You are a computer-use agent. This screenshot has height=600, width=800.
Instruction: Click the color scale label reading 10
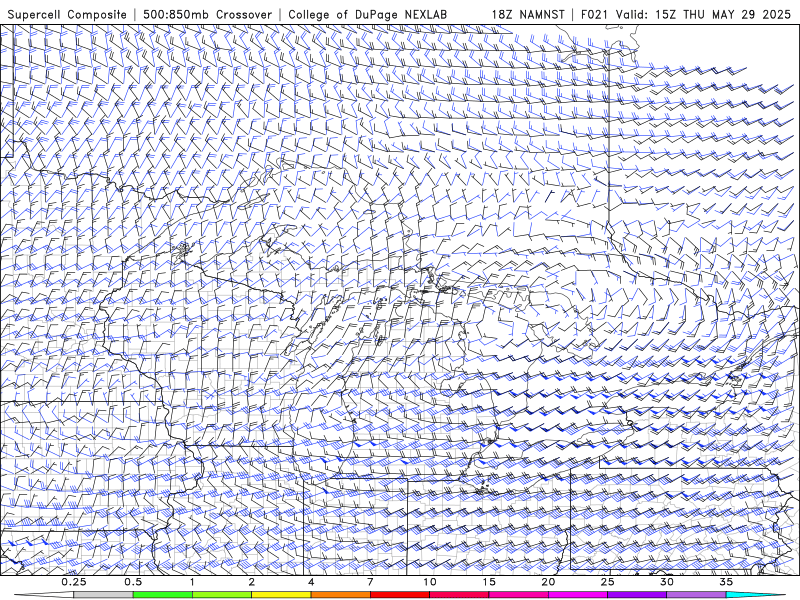tap(430, 582)
